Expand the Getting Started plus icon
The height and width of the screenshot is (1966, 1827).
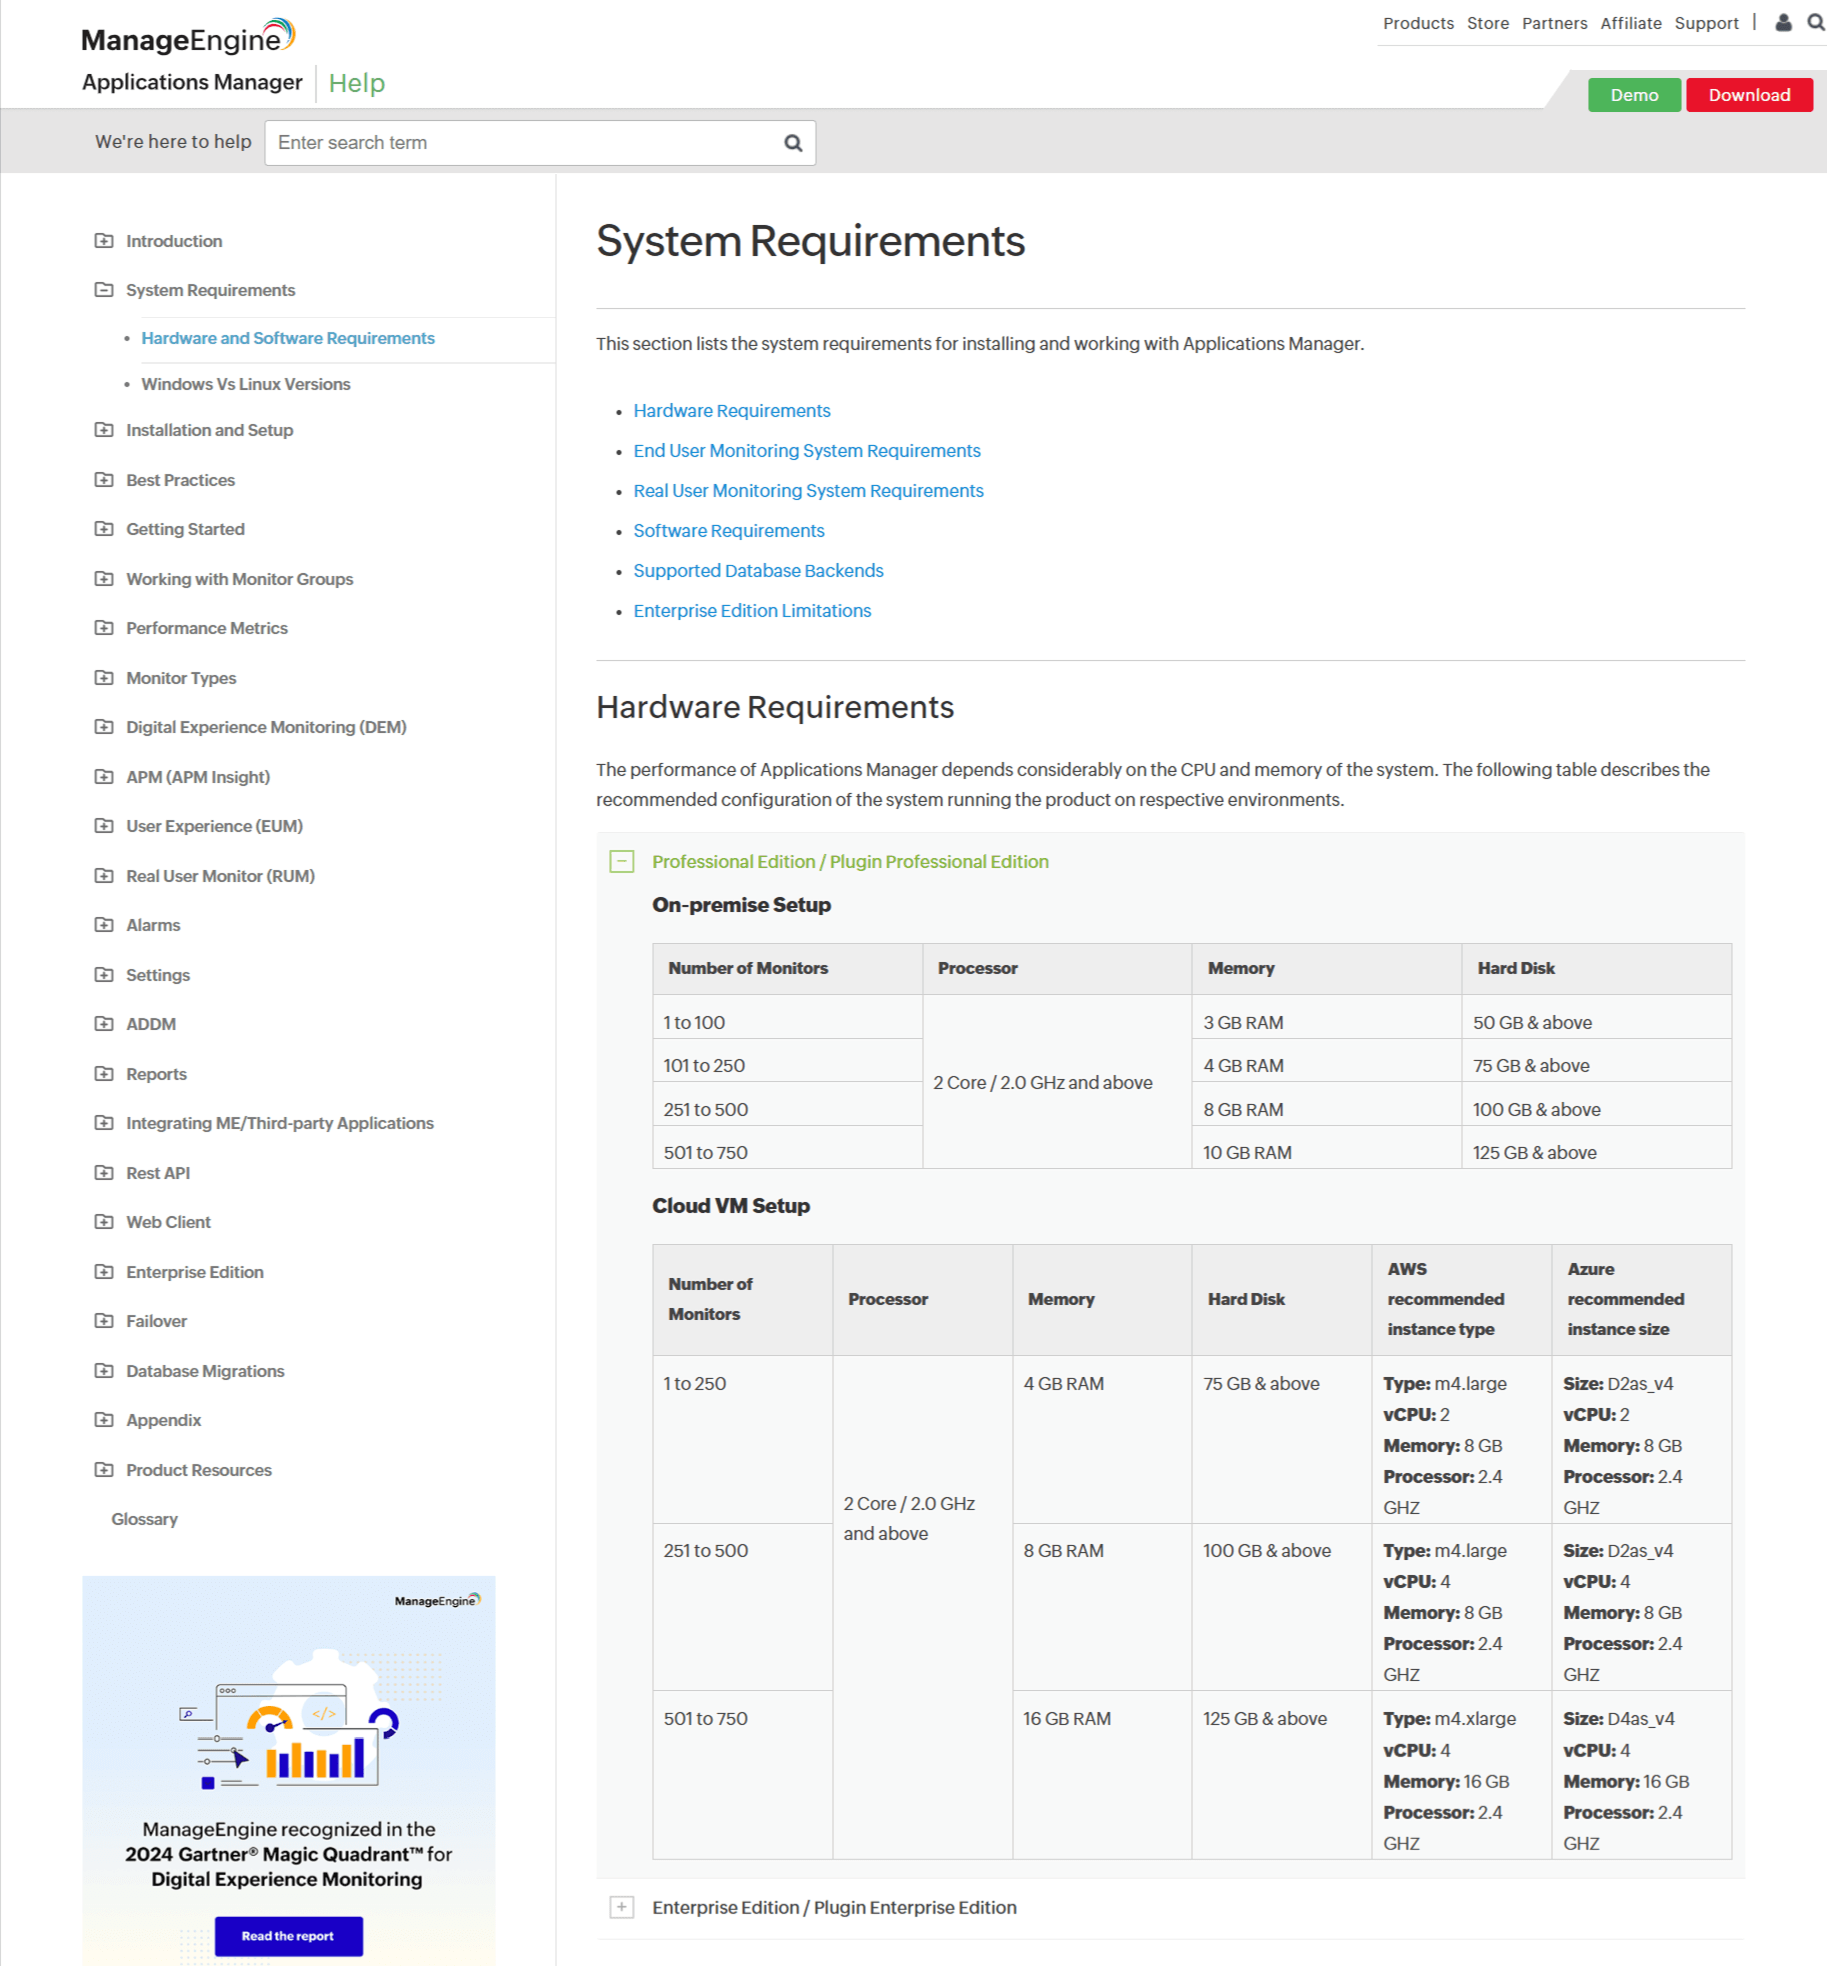[x=104, y=529]
